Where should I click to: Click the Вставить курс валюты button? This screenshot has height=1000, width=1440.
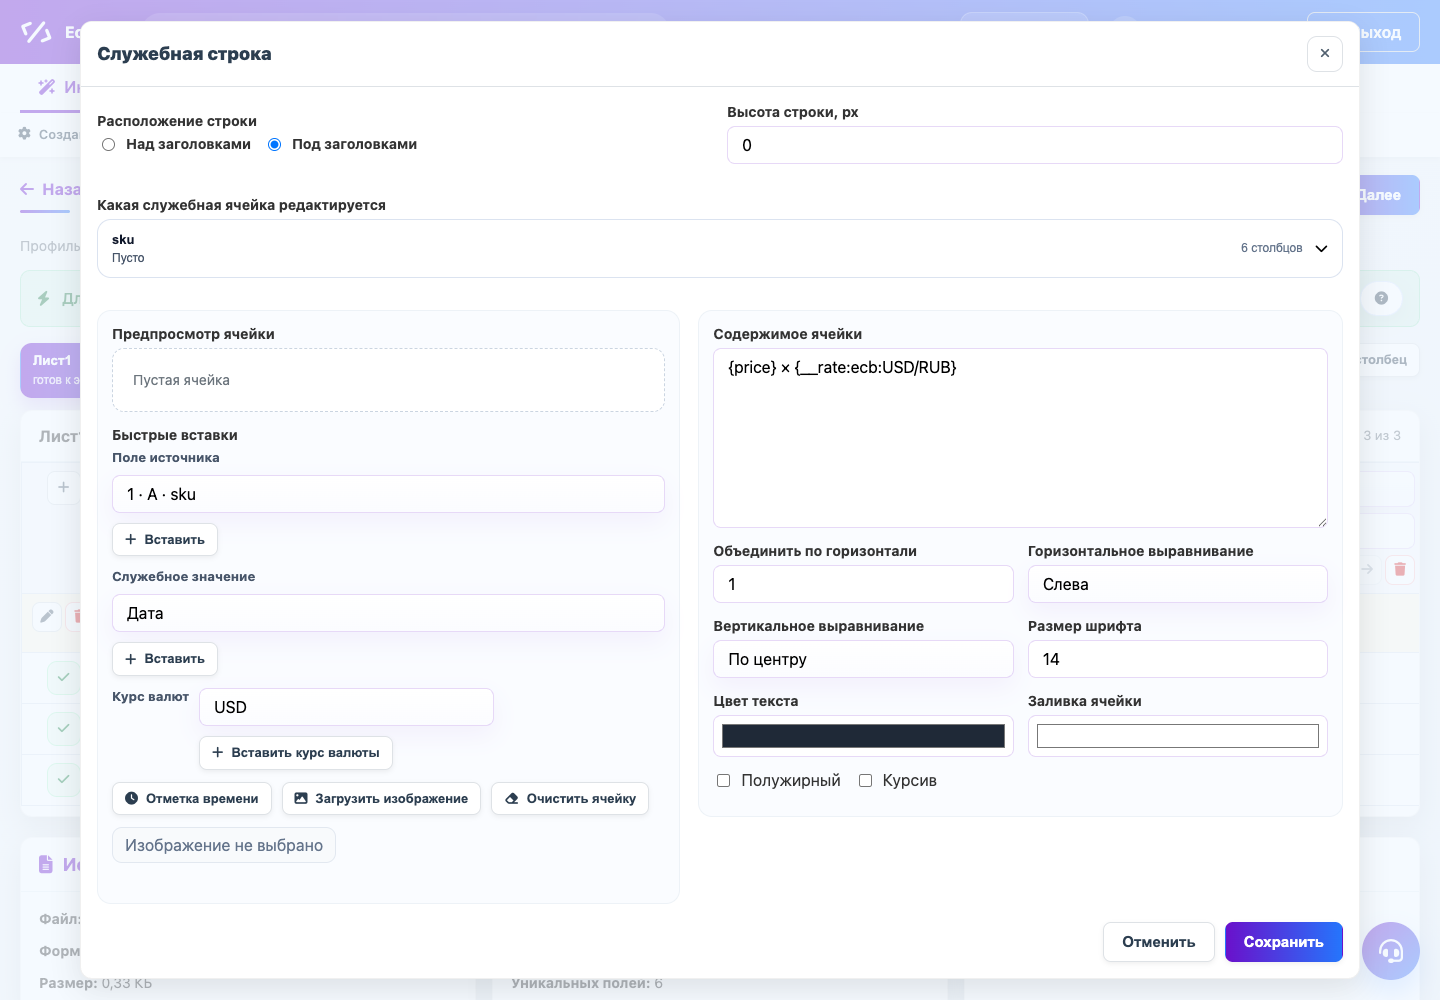pos(296,752)
